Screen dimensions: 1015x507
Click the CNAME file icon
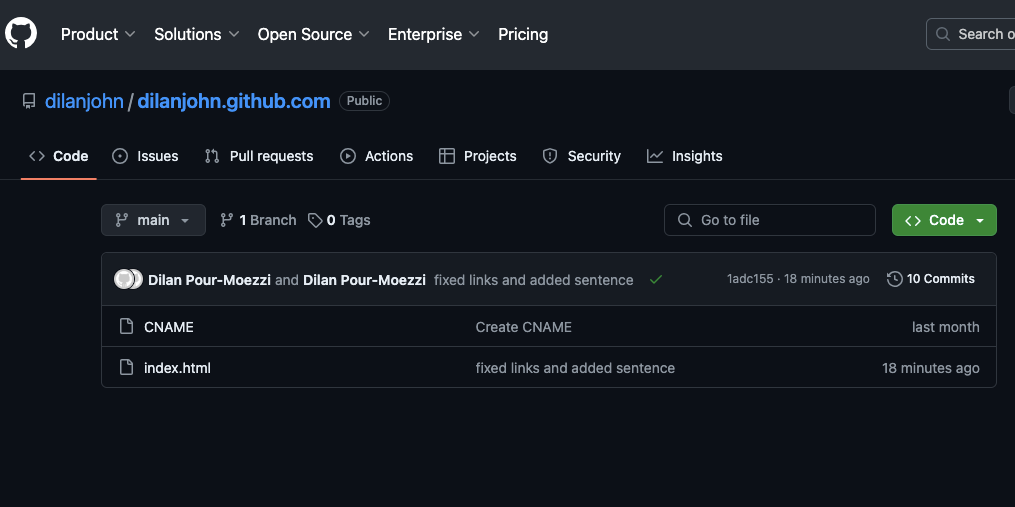click(126, 327)
